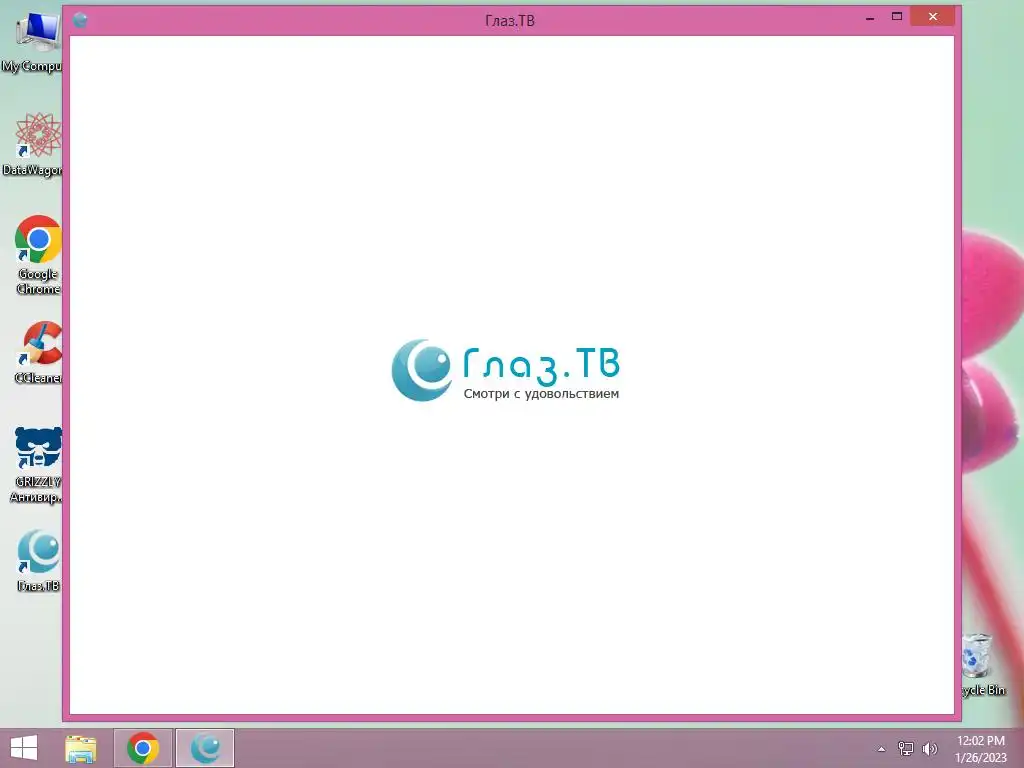Click the Глаз.ТВ window title-bar icon
This screenshot has height=768, width=1024.
[x=80, y=20]
